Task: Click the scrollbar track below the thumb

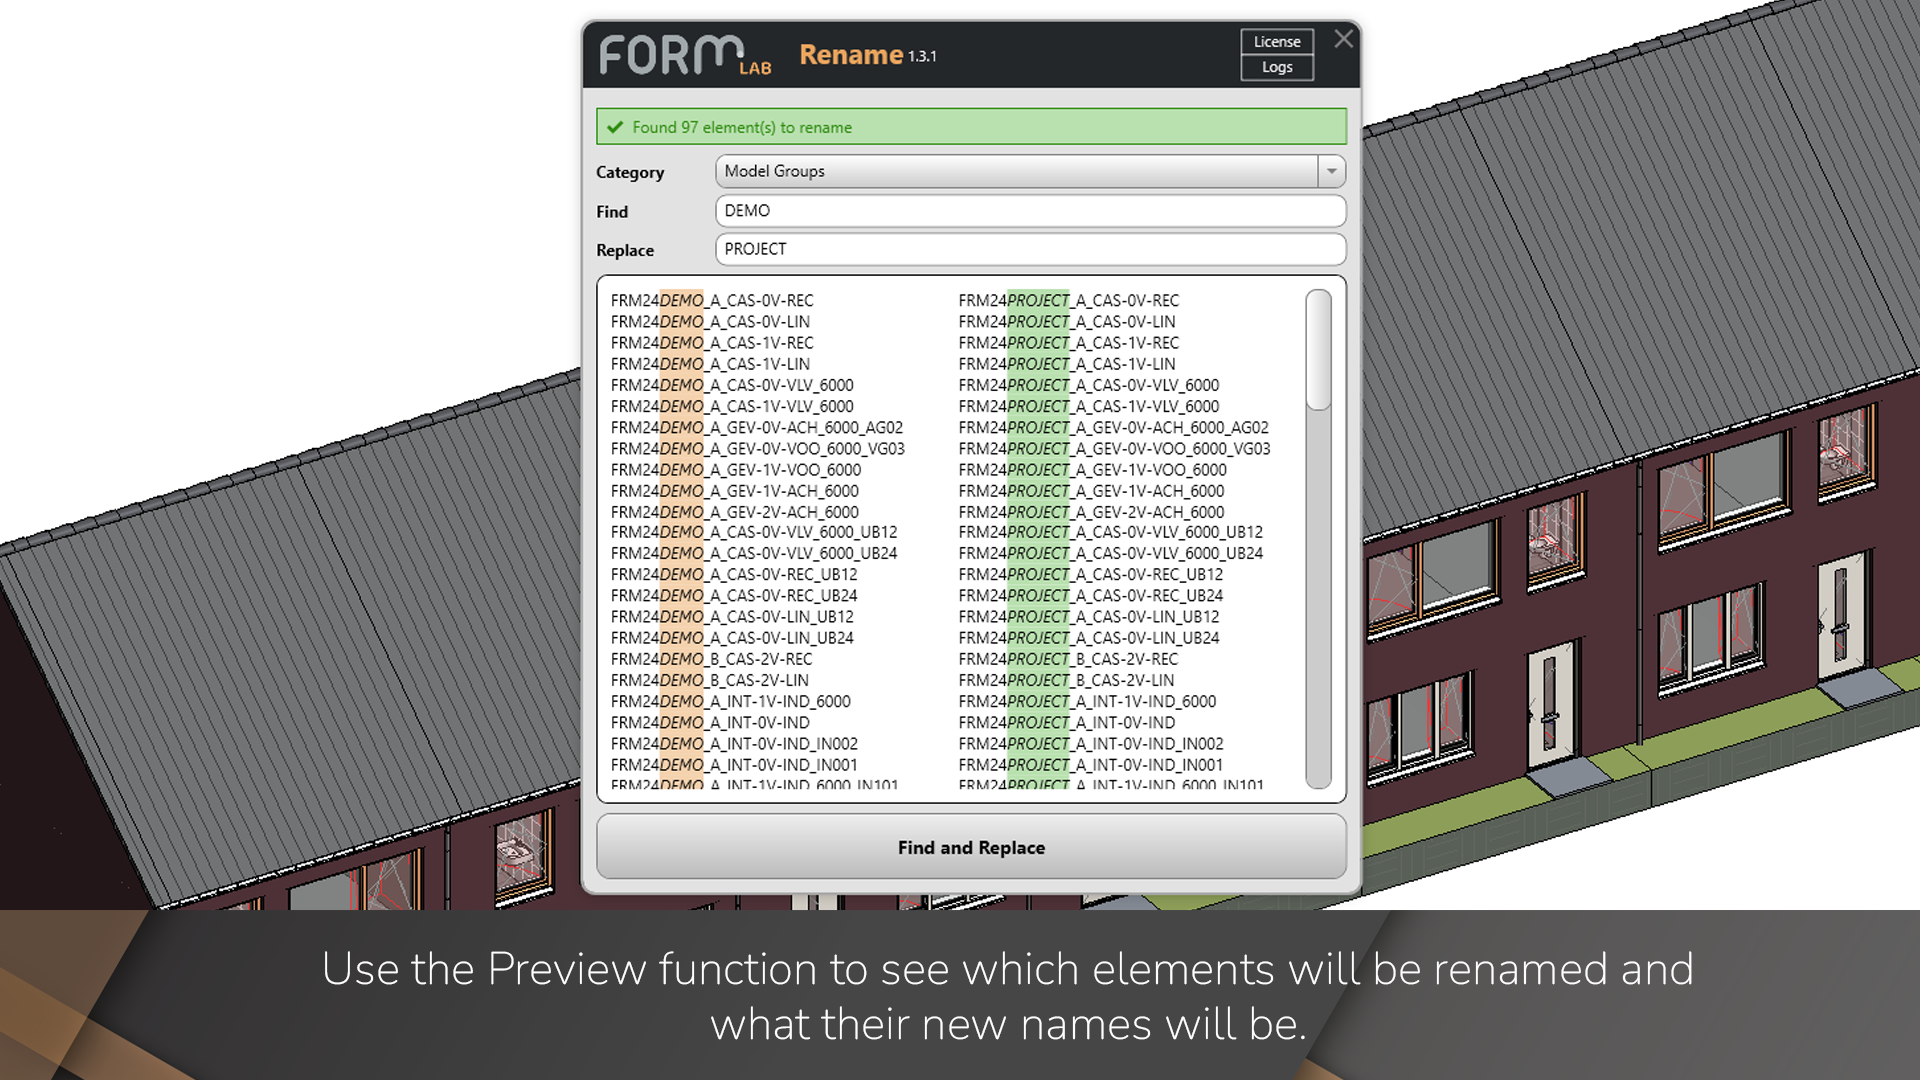Action: click(x=1318, y=600)
